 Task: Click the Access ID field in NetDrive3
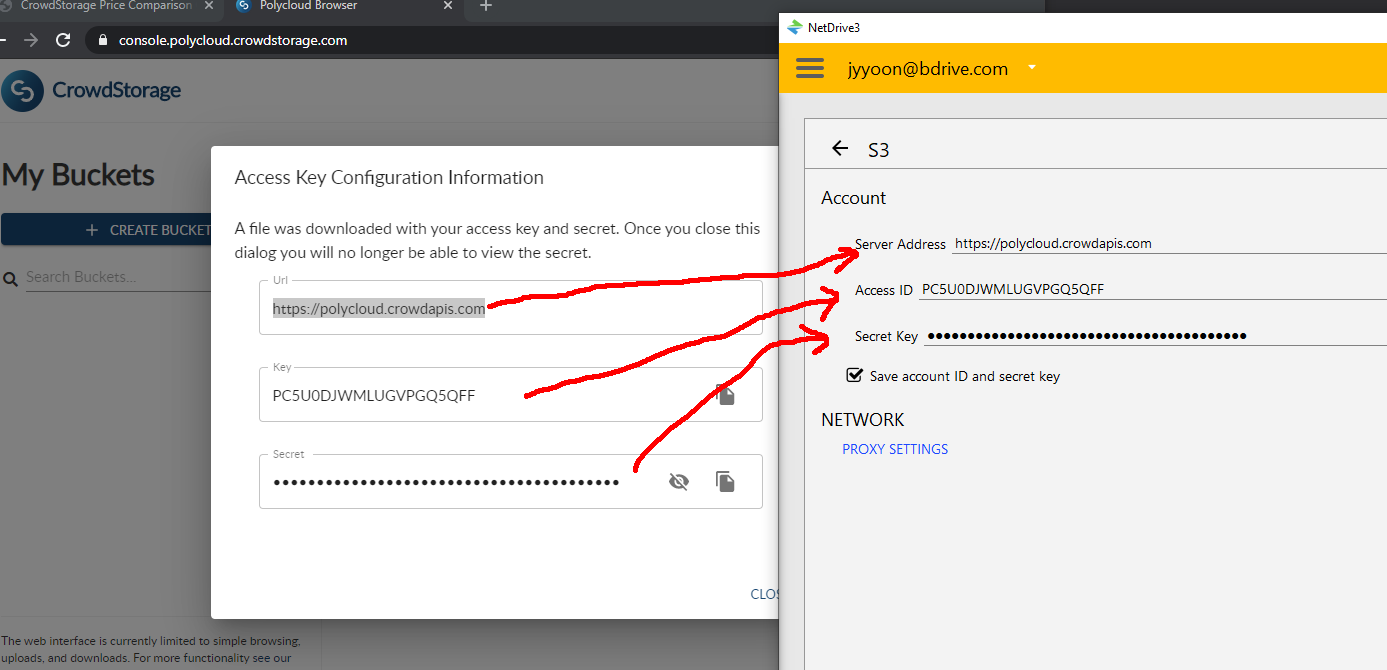(1153, 290)
